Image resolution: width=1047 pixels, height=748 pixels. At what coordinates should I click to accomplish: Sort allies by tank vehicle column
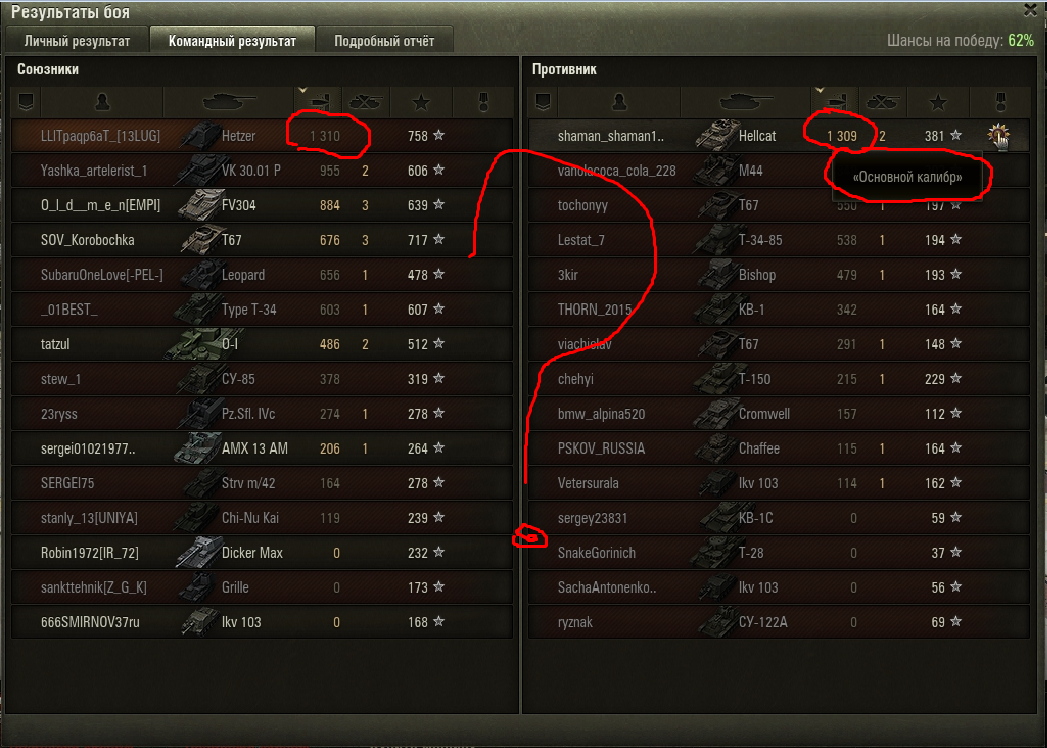(228, 102)
